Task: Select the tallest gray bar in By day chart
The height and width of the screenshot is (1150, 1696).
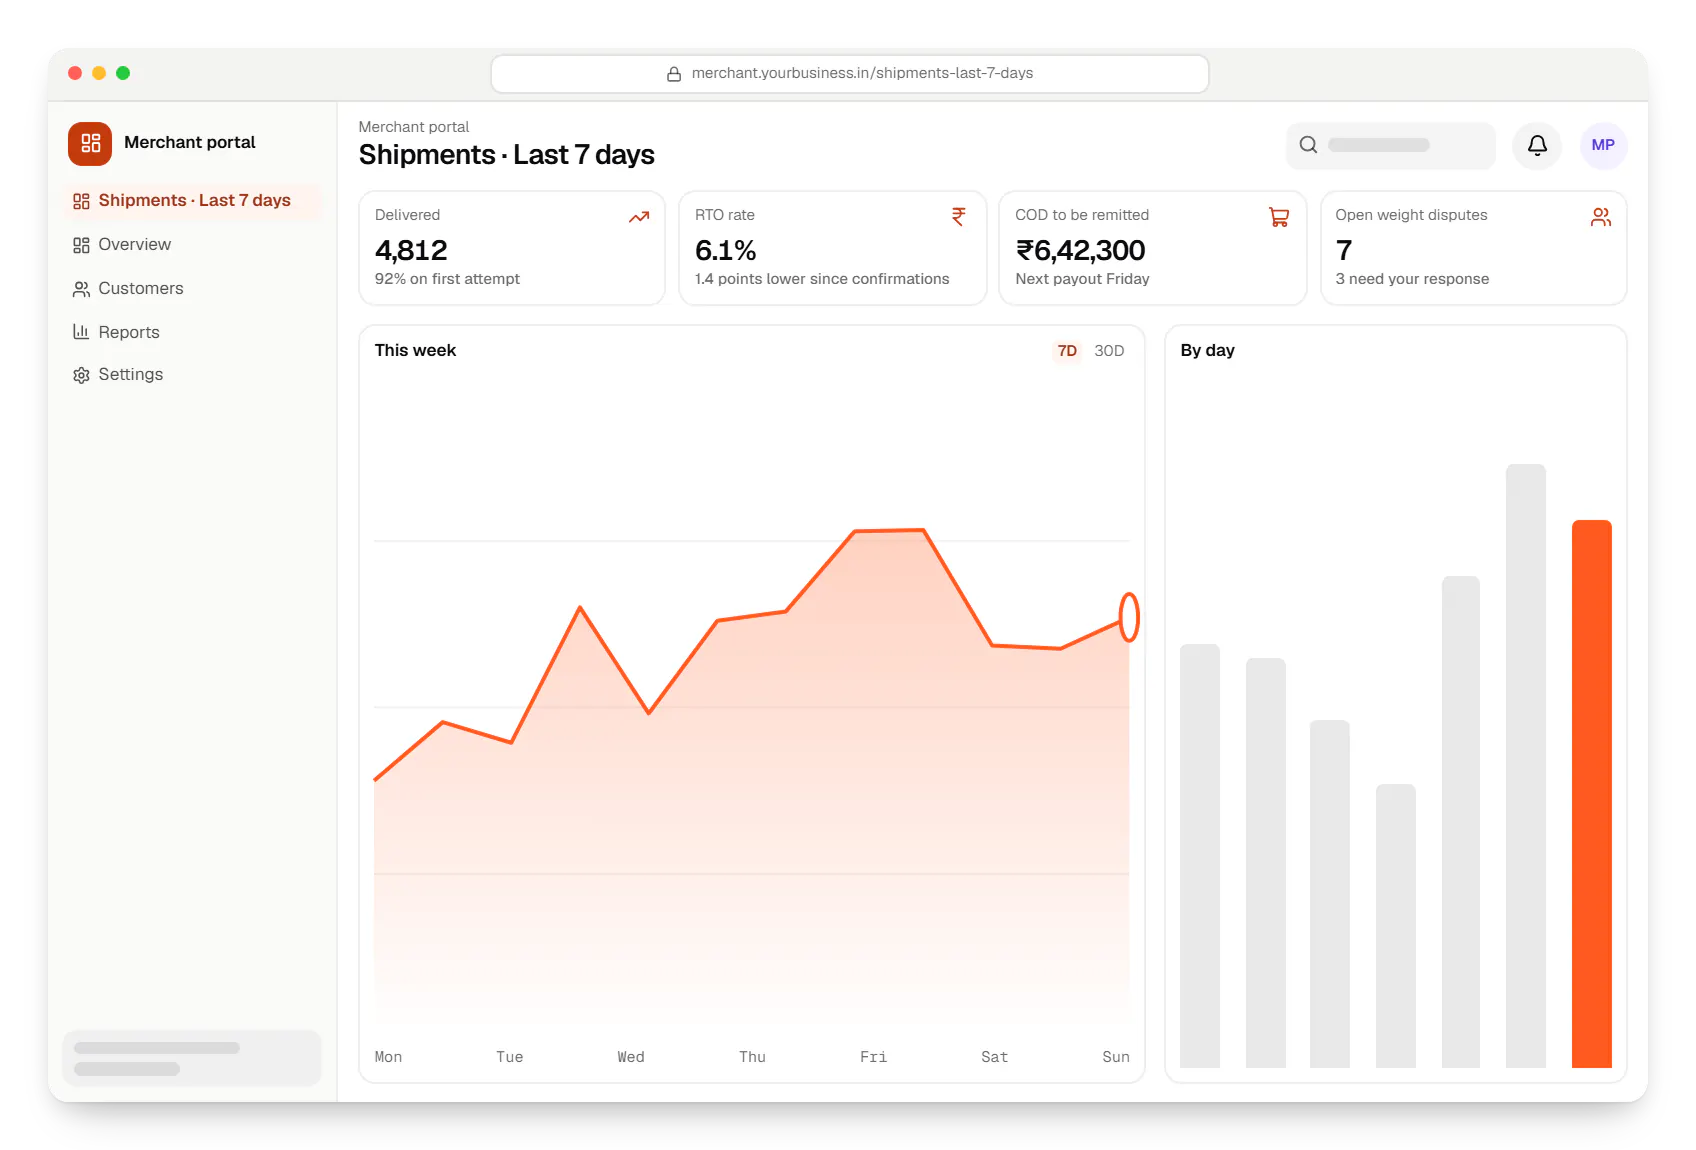Action: (x=1526, y=766)
